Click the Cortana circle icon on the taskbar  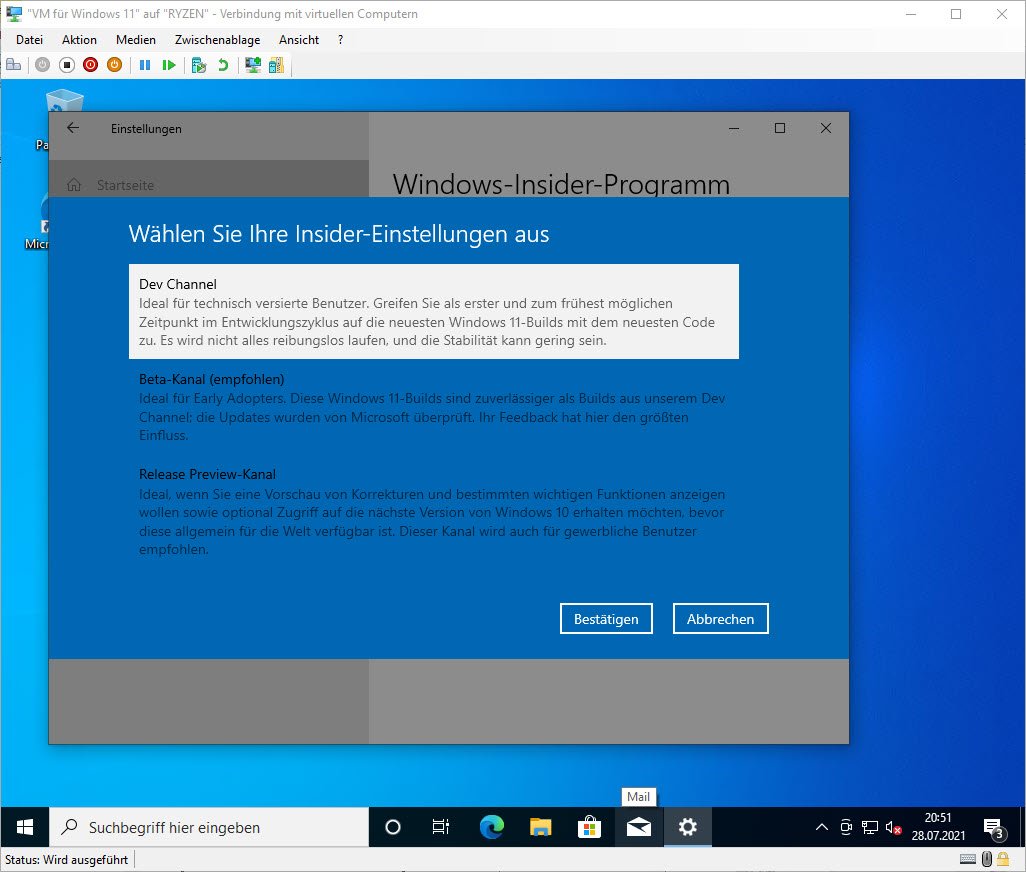(x=393, y=828)
